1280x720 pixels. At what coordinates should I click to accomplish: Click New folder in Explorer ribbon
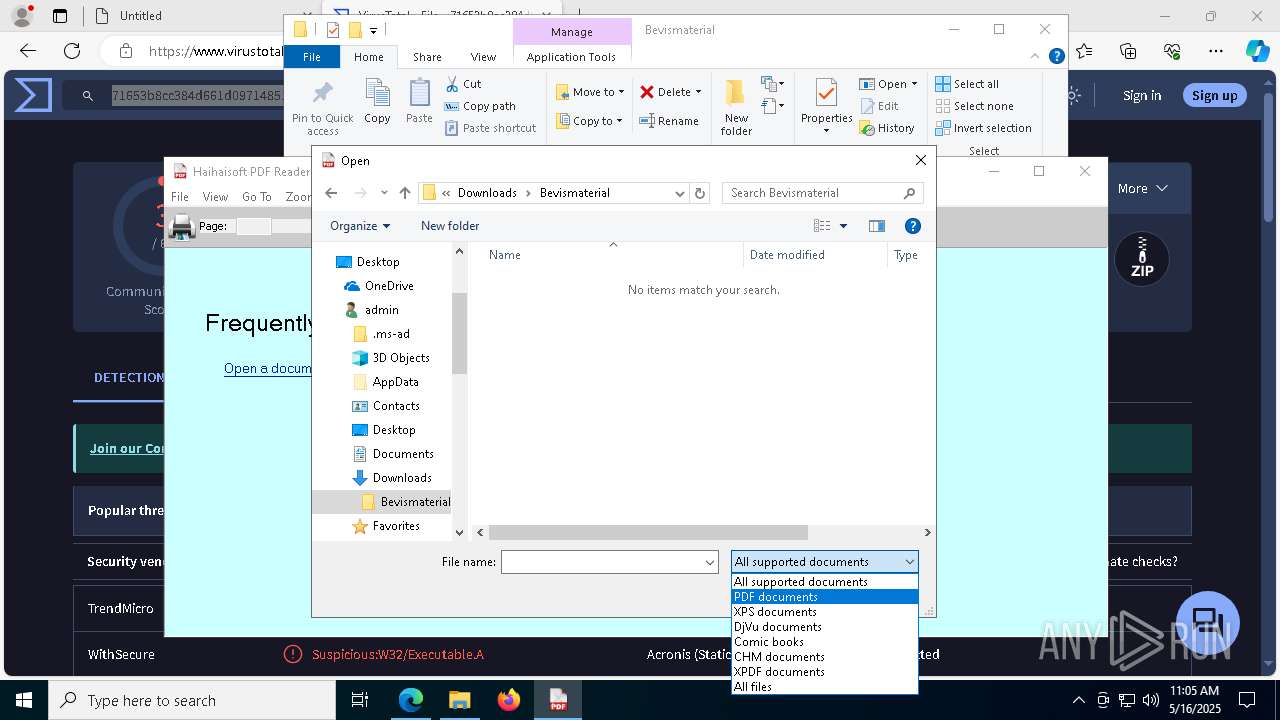(736, 107)
